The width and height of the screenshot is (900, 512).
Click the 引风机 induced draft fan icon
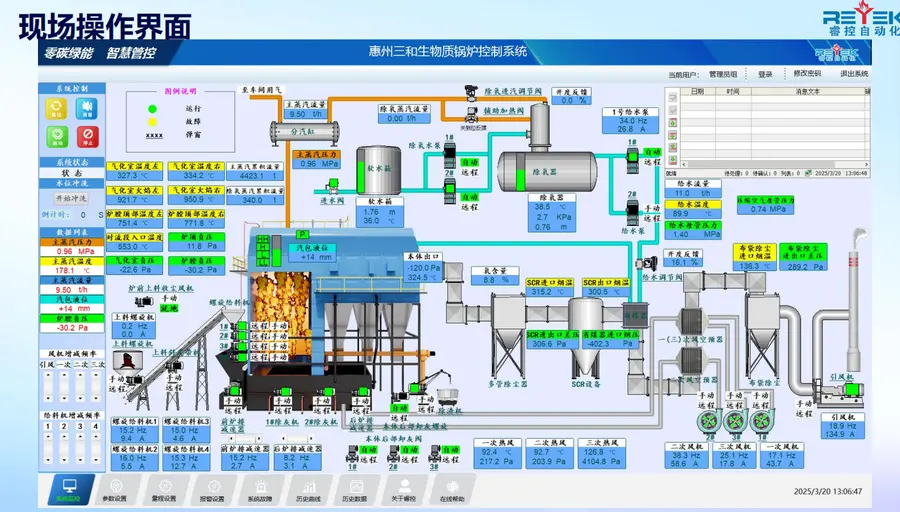[x=840, y=393]
